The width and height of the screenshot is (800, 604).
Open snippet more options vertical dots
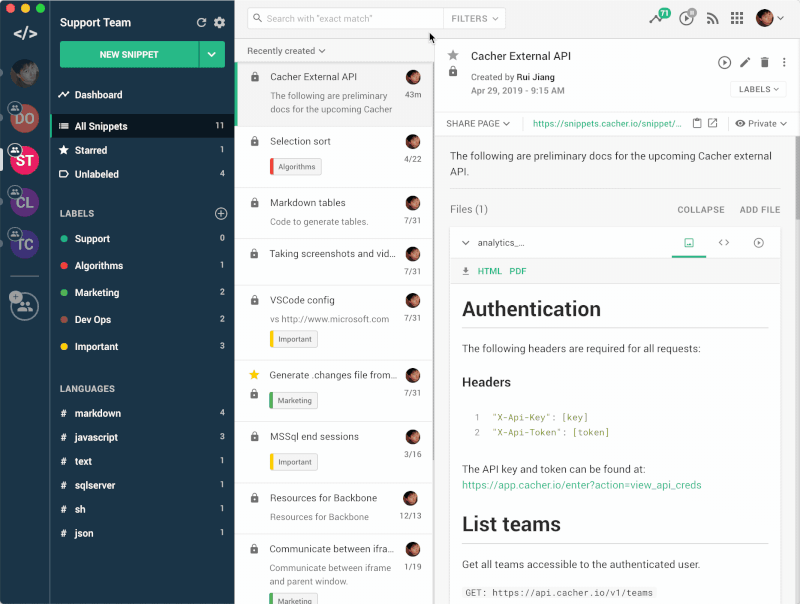tap(784, 62)
